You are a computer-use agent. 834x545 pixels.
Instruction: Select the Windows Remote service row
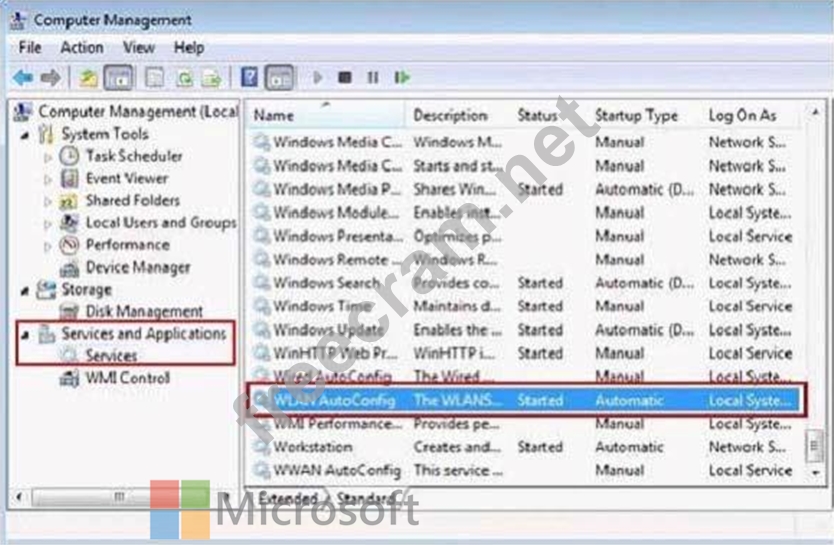point(524,259)
